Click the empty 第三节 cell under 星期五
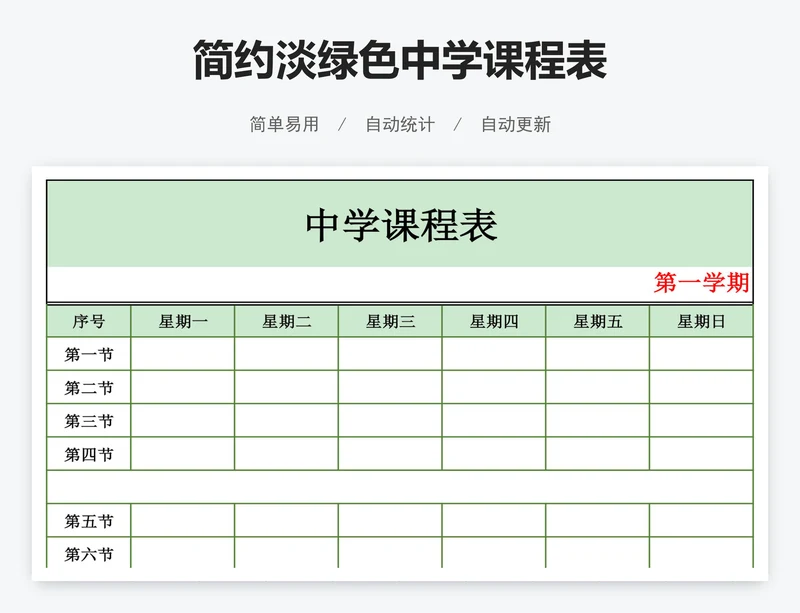 coord(597,420)
